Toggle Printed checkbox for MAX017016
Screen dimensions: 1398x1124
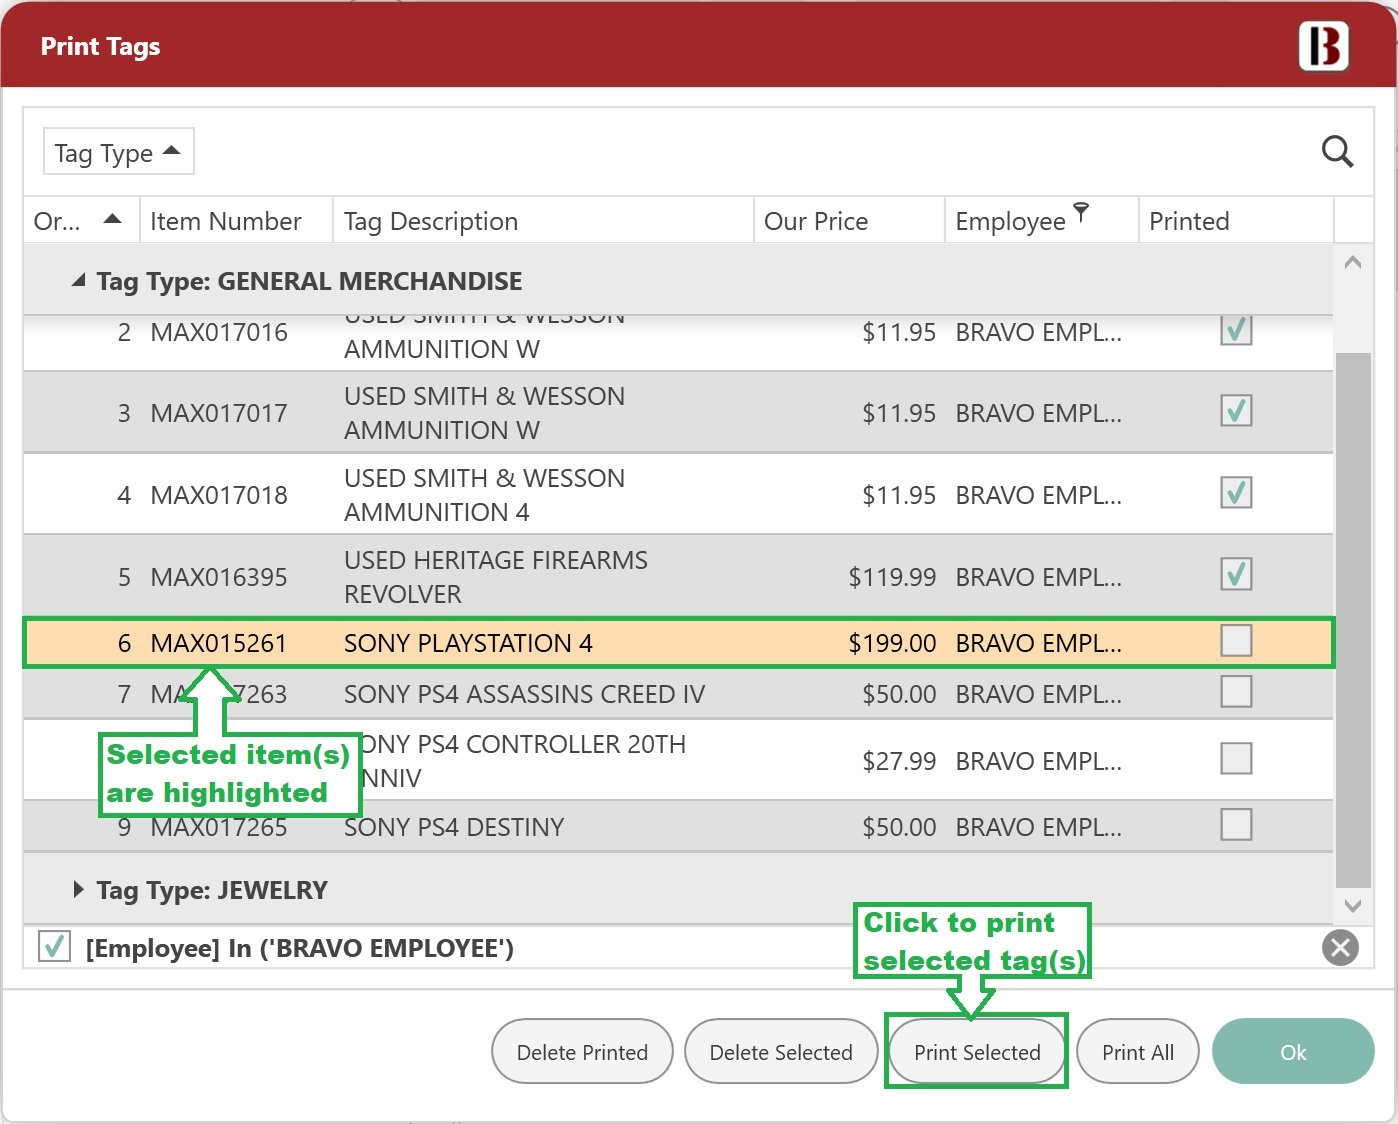pyautogui.click(x=1236, y=329)
